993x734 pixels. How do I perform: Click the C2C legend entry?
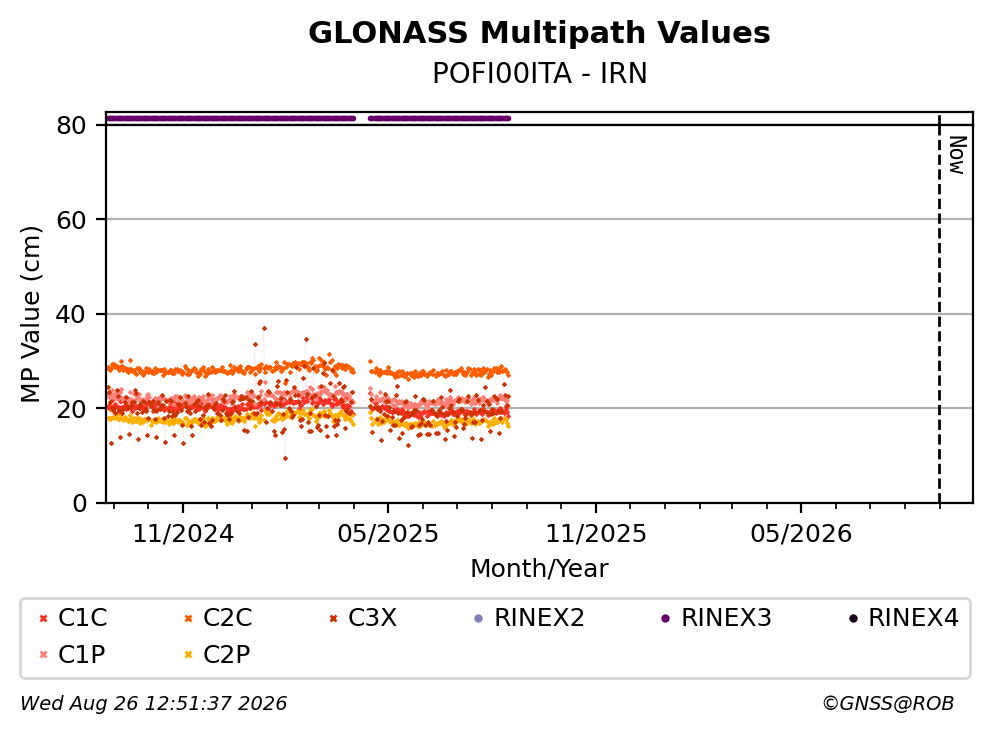tap(217, 617)
